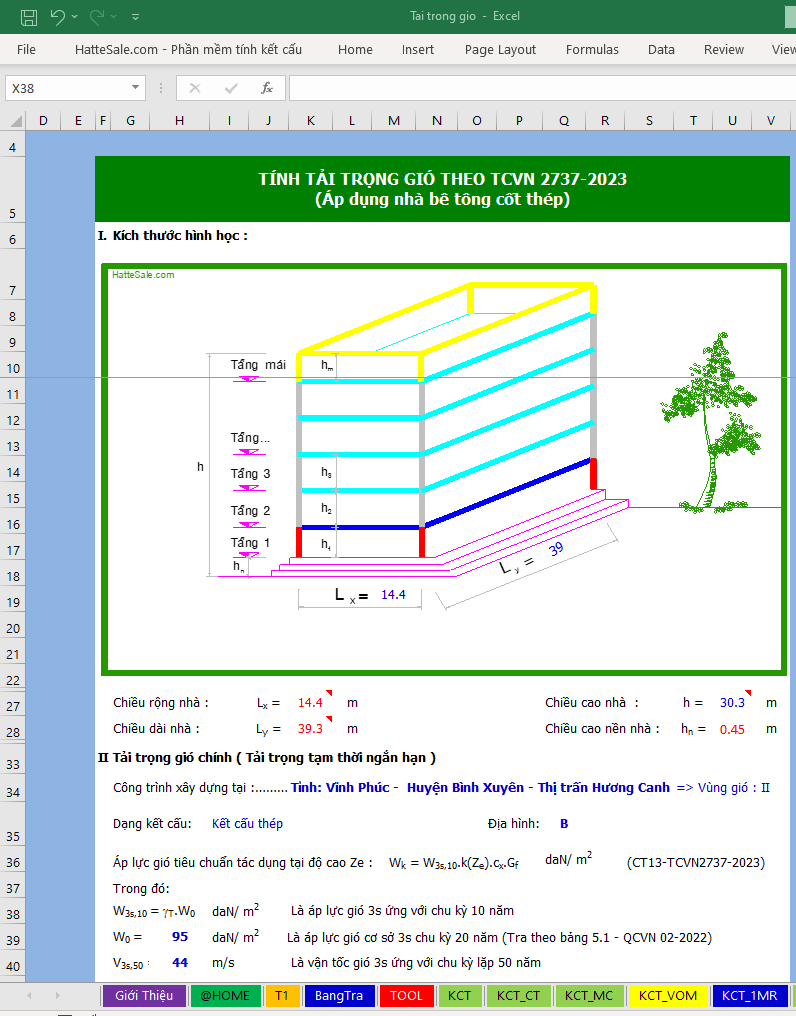
Task: Click the Insert Function fx icon
Action: coord(266,88)
